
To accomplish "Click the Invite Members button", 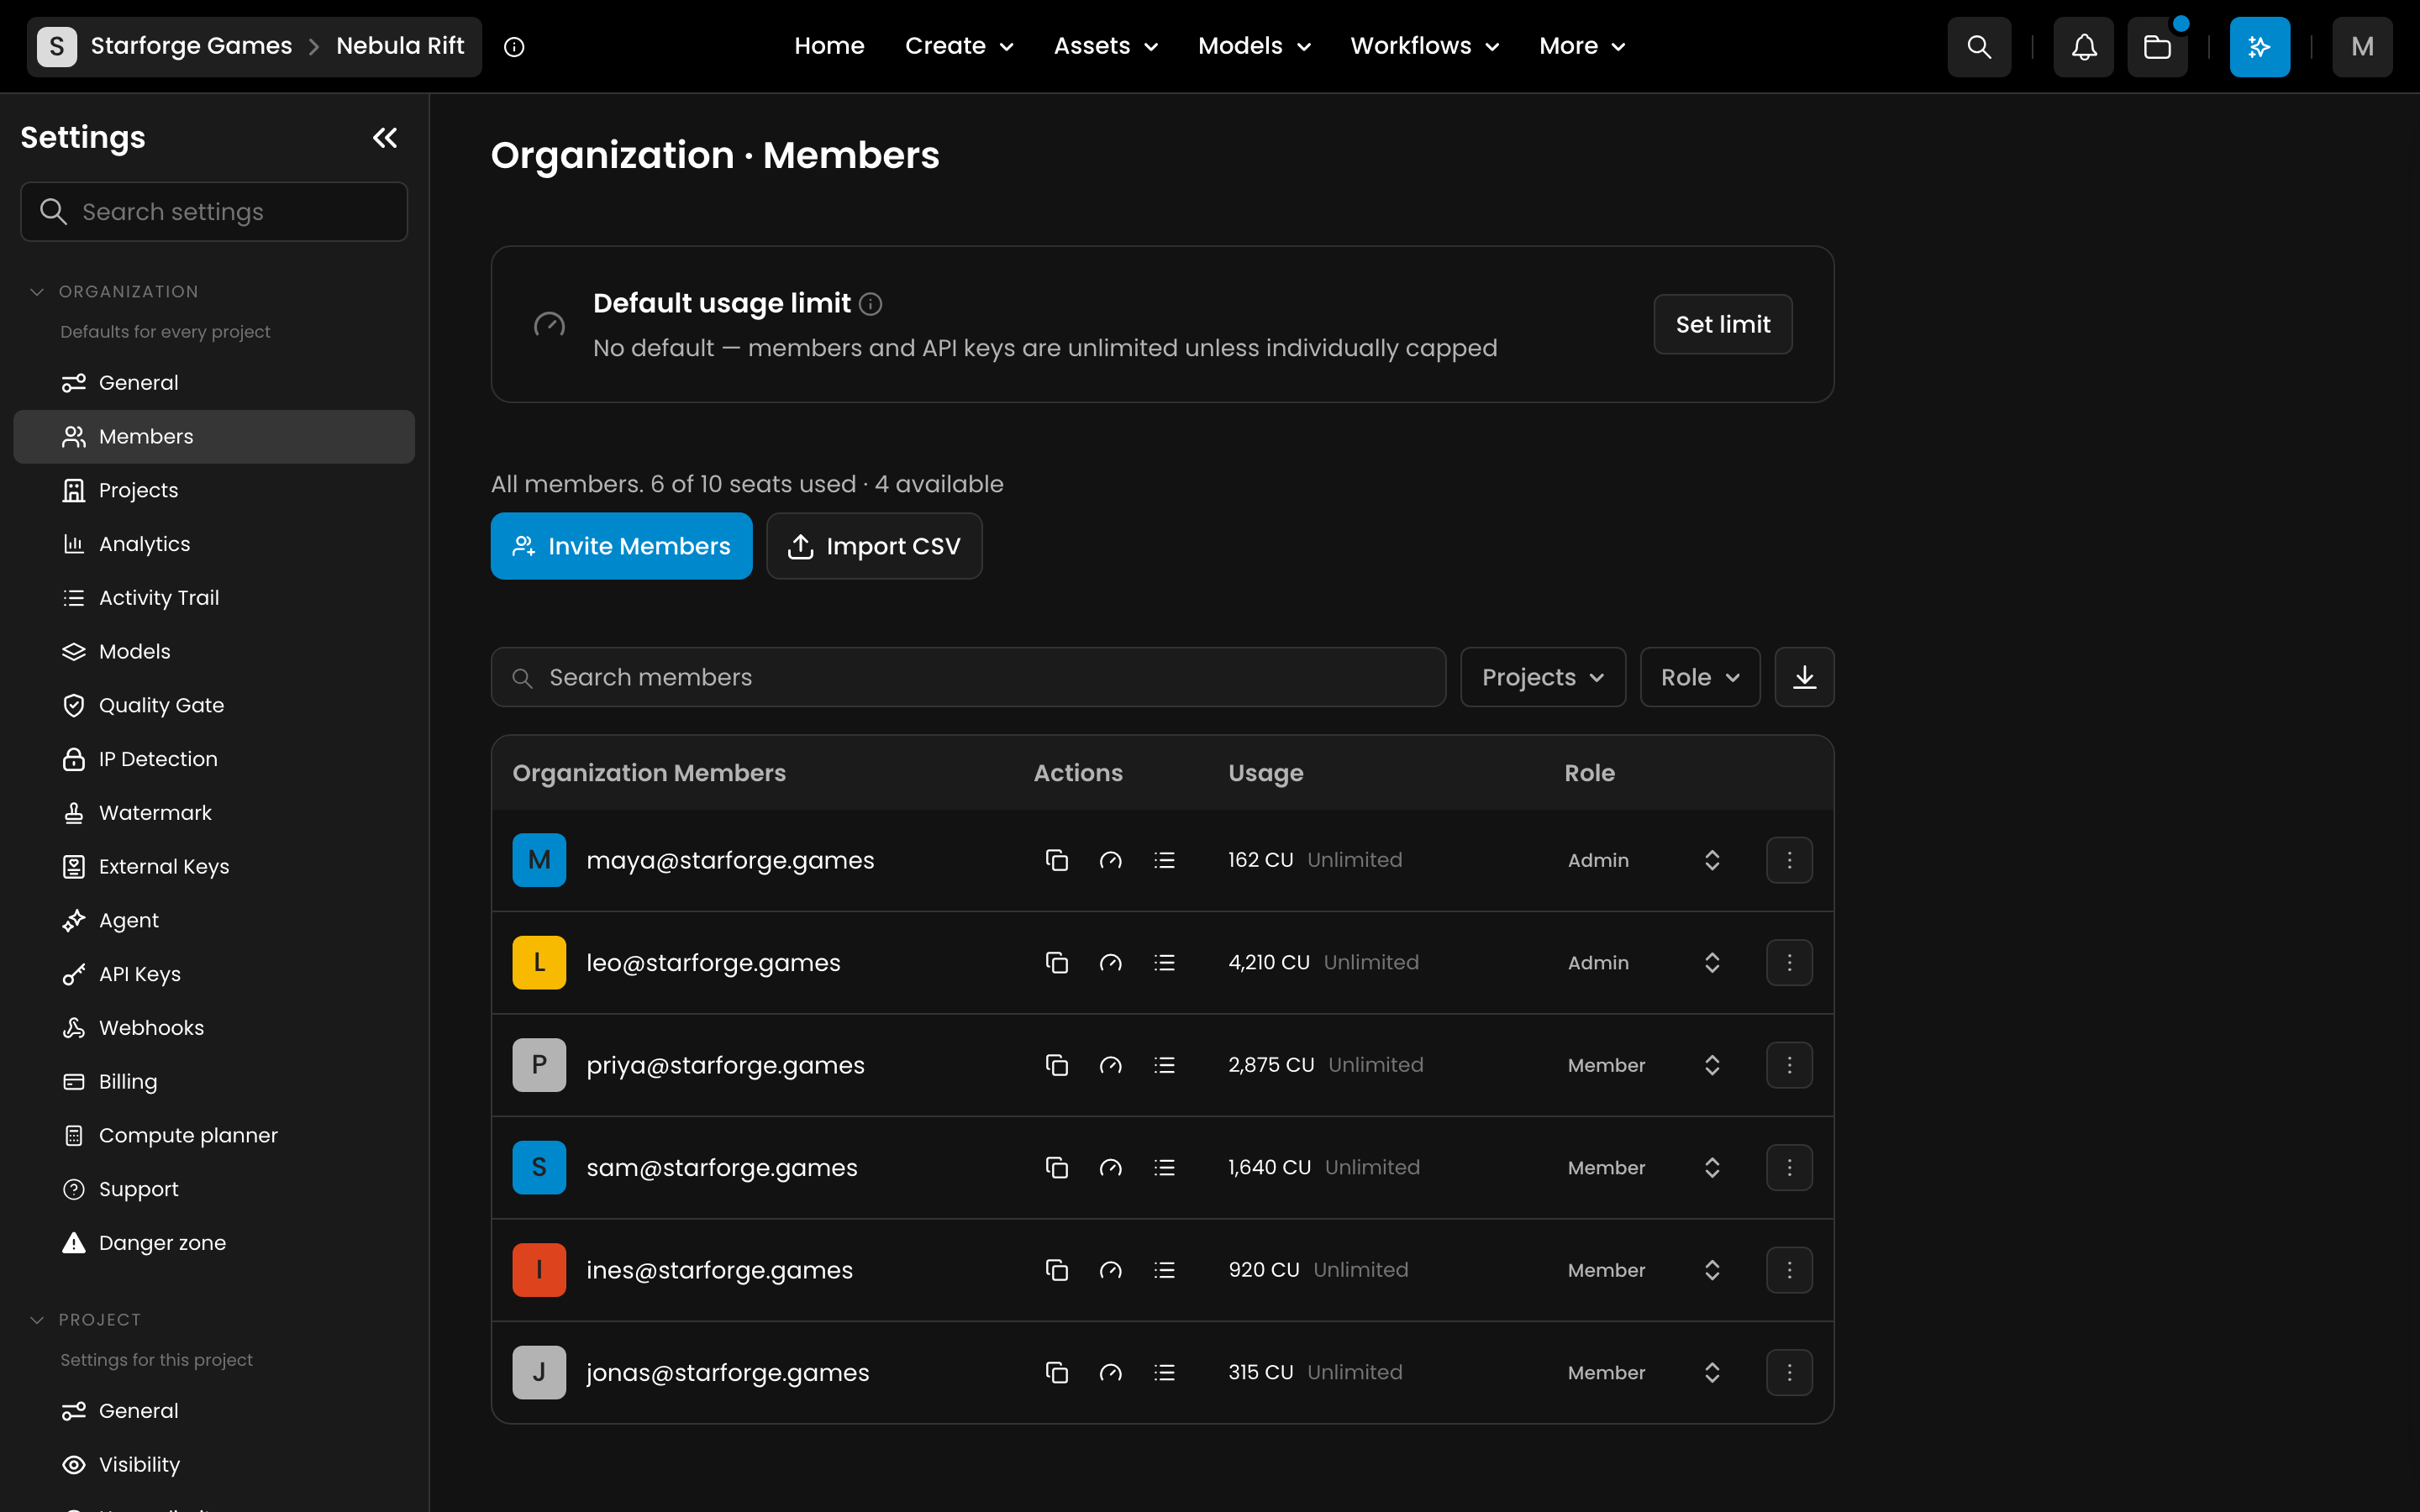I will click(x=621, y=546).
